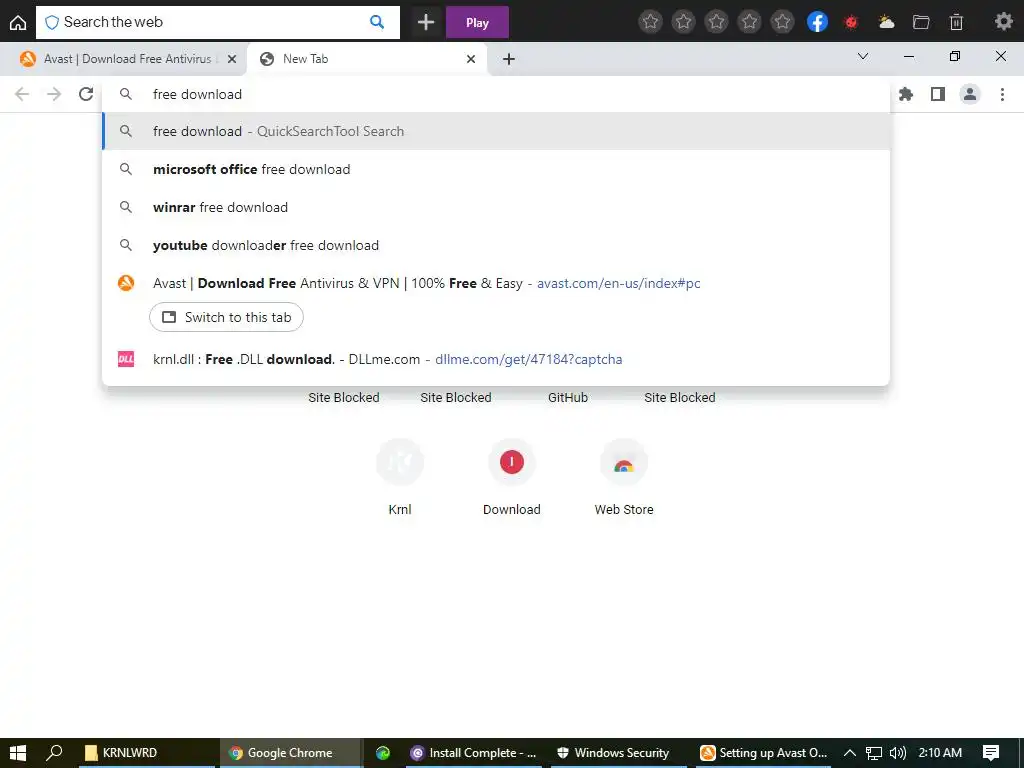Open the 2:10 AM clock
Screen dimensions: 1024x768
point(940,753)
